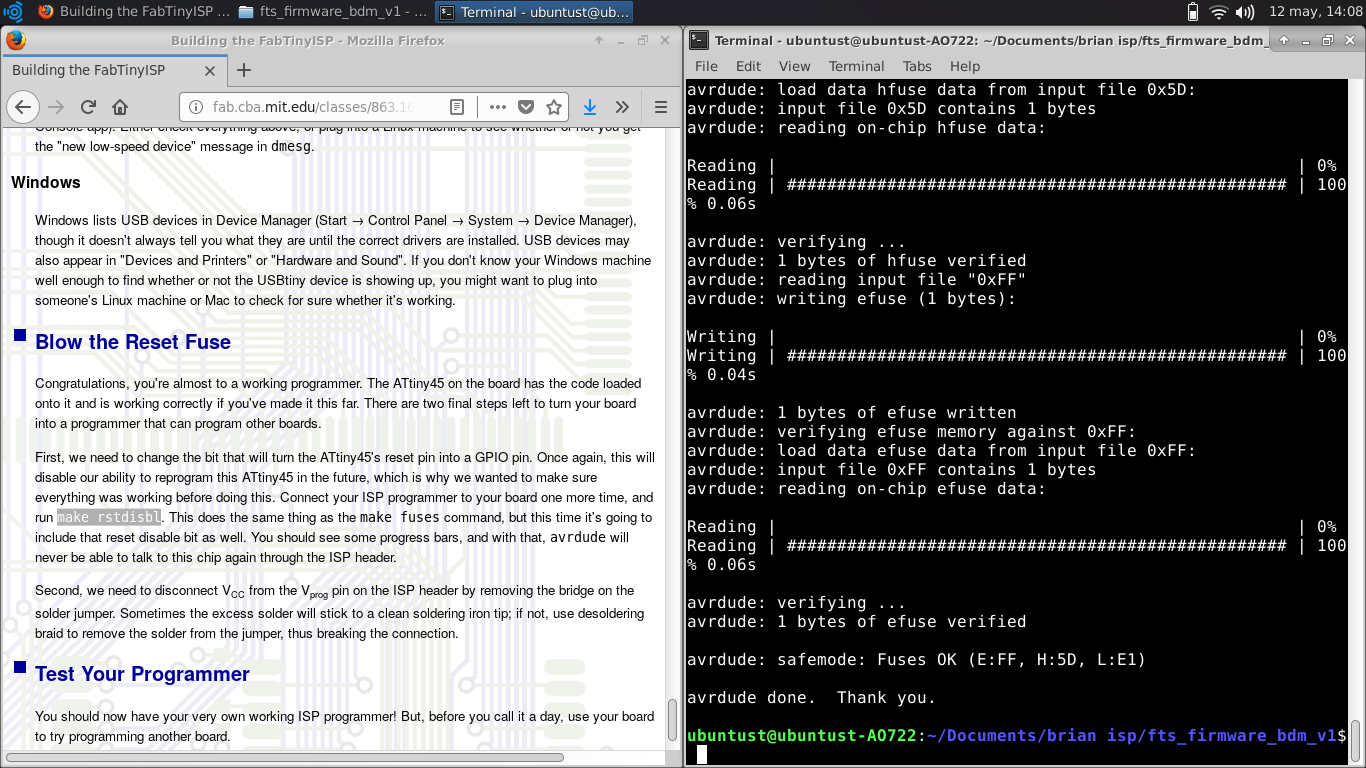Image resolution: width=1366 pixels, height=768 pixels.
Task: Open the Firefox downloads panel
Action: point(590,107)
